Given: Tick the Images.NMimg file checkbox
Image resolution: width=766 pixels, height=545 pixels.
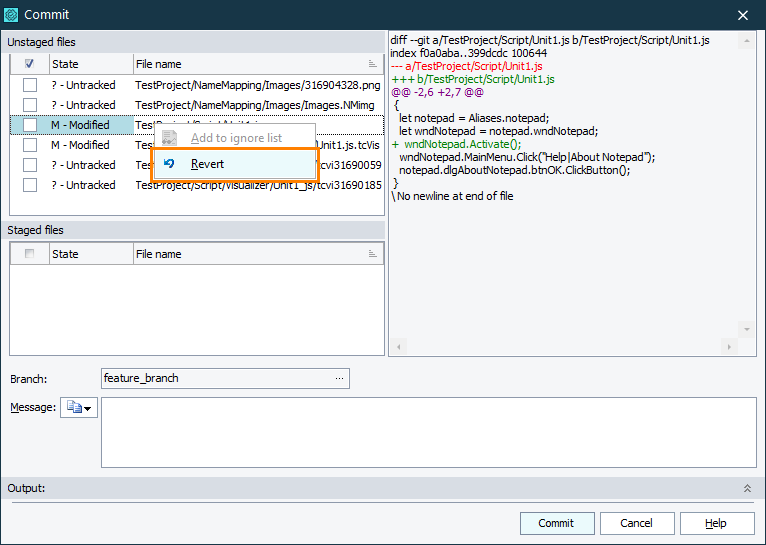Looking at the screenshot, I should 30,105.
